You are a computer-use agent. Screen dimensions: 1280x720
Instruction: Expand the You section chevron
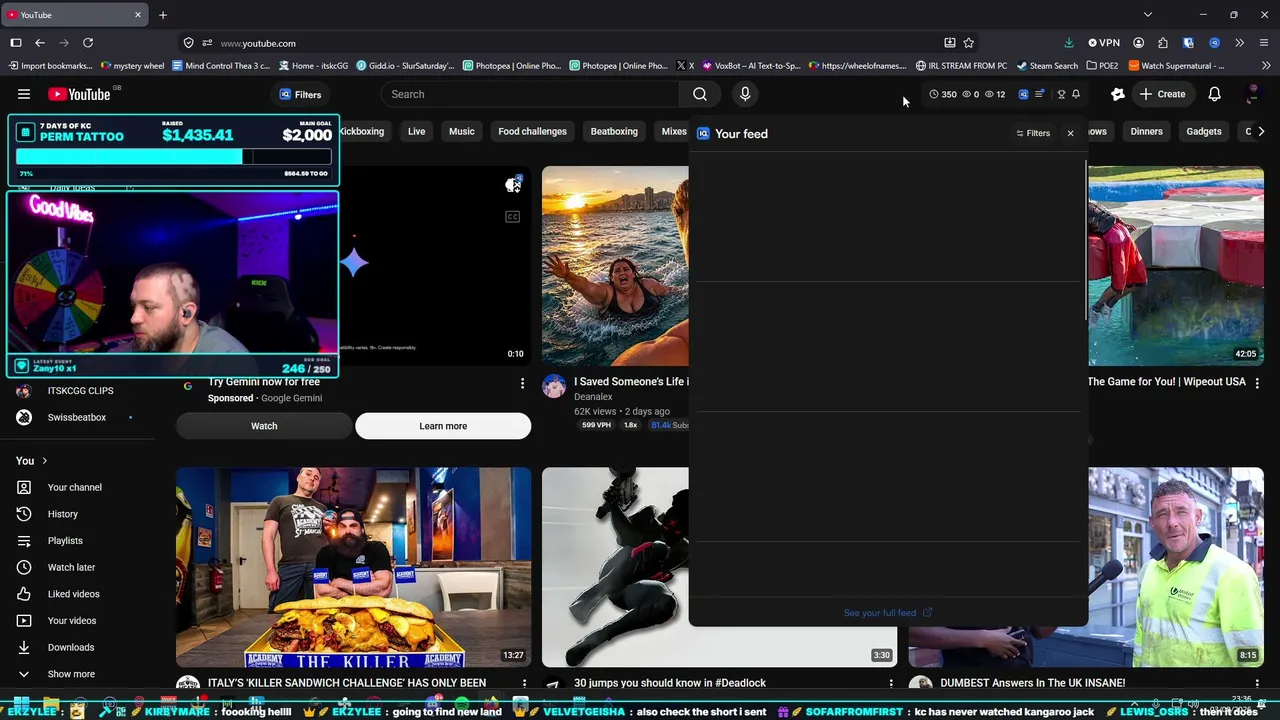[x=45, y=461]
